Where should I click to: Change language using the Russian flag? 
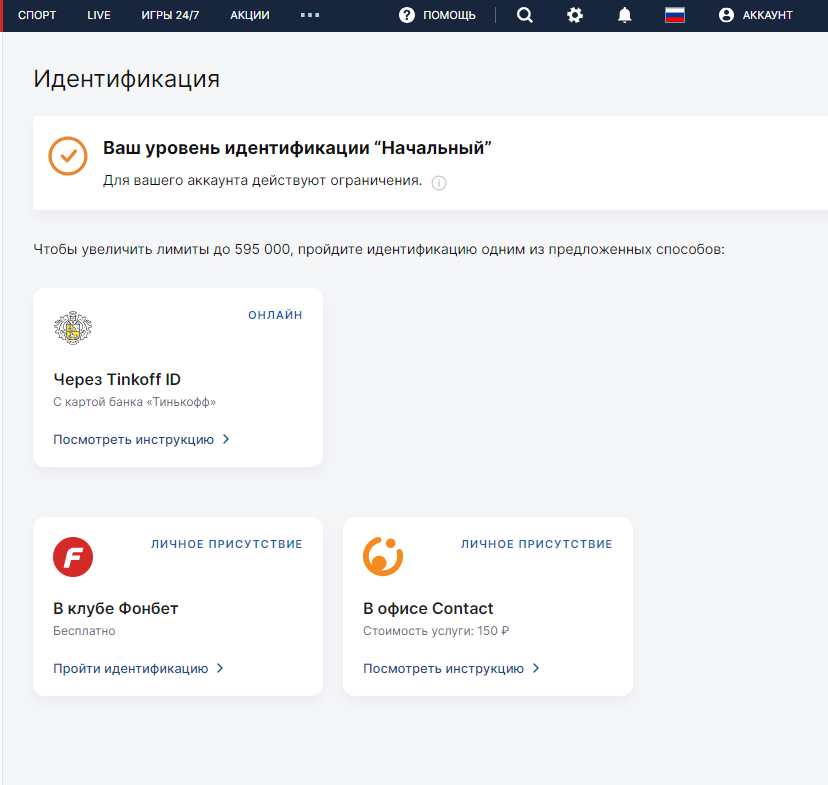pyautogui.click(x=675, y=15)
